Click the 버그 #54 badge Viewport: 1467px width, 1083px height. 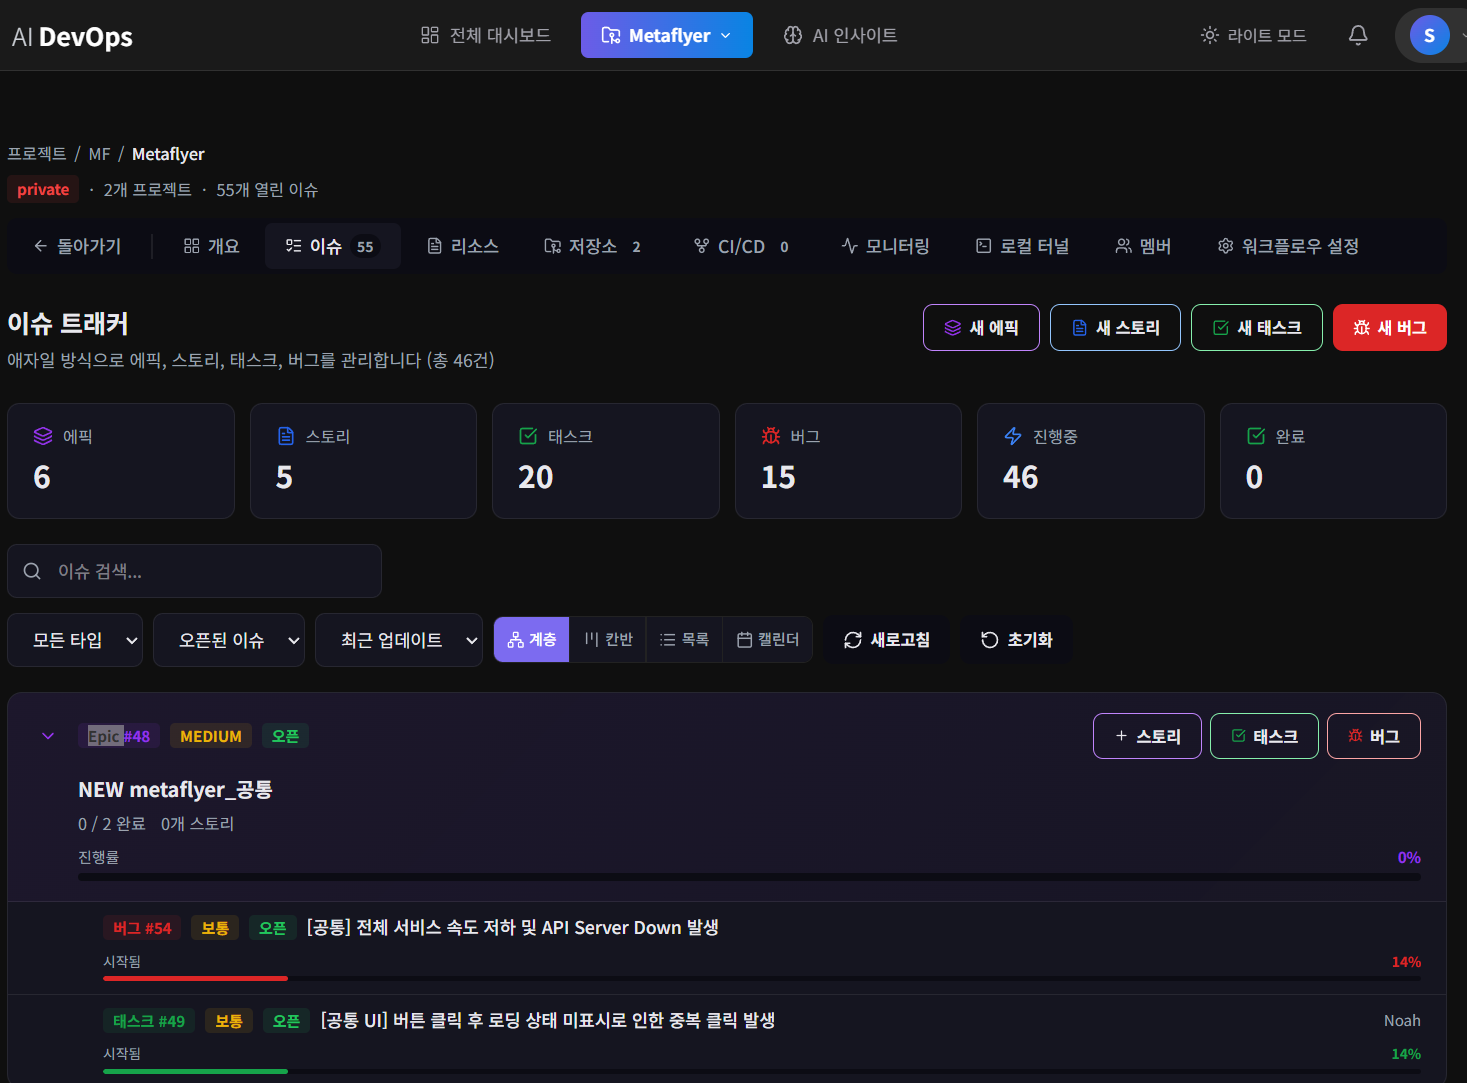[x=142, y=928]
